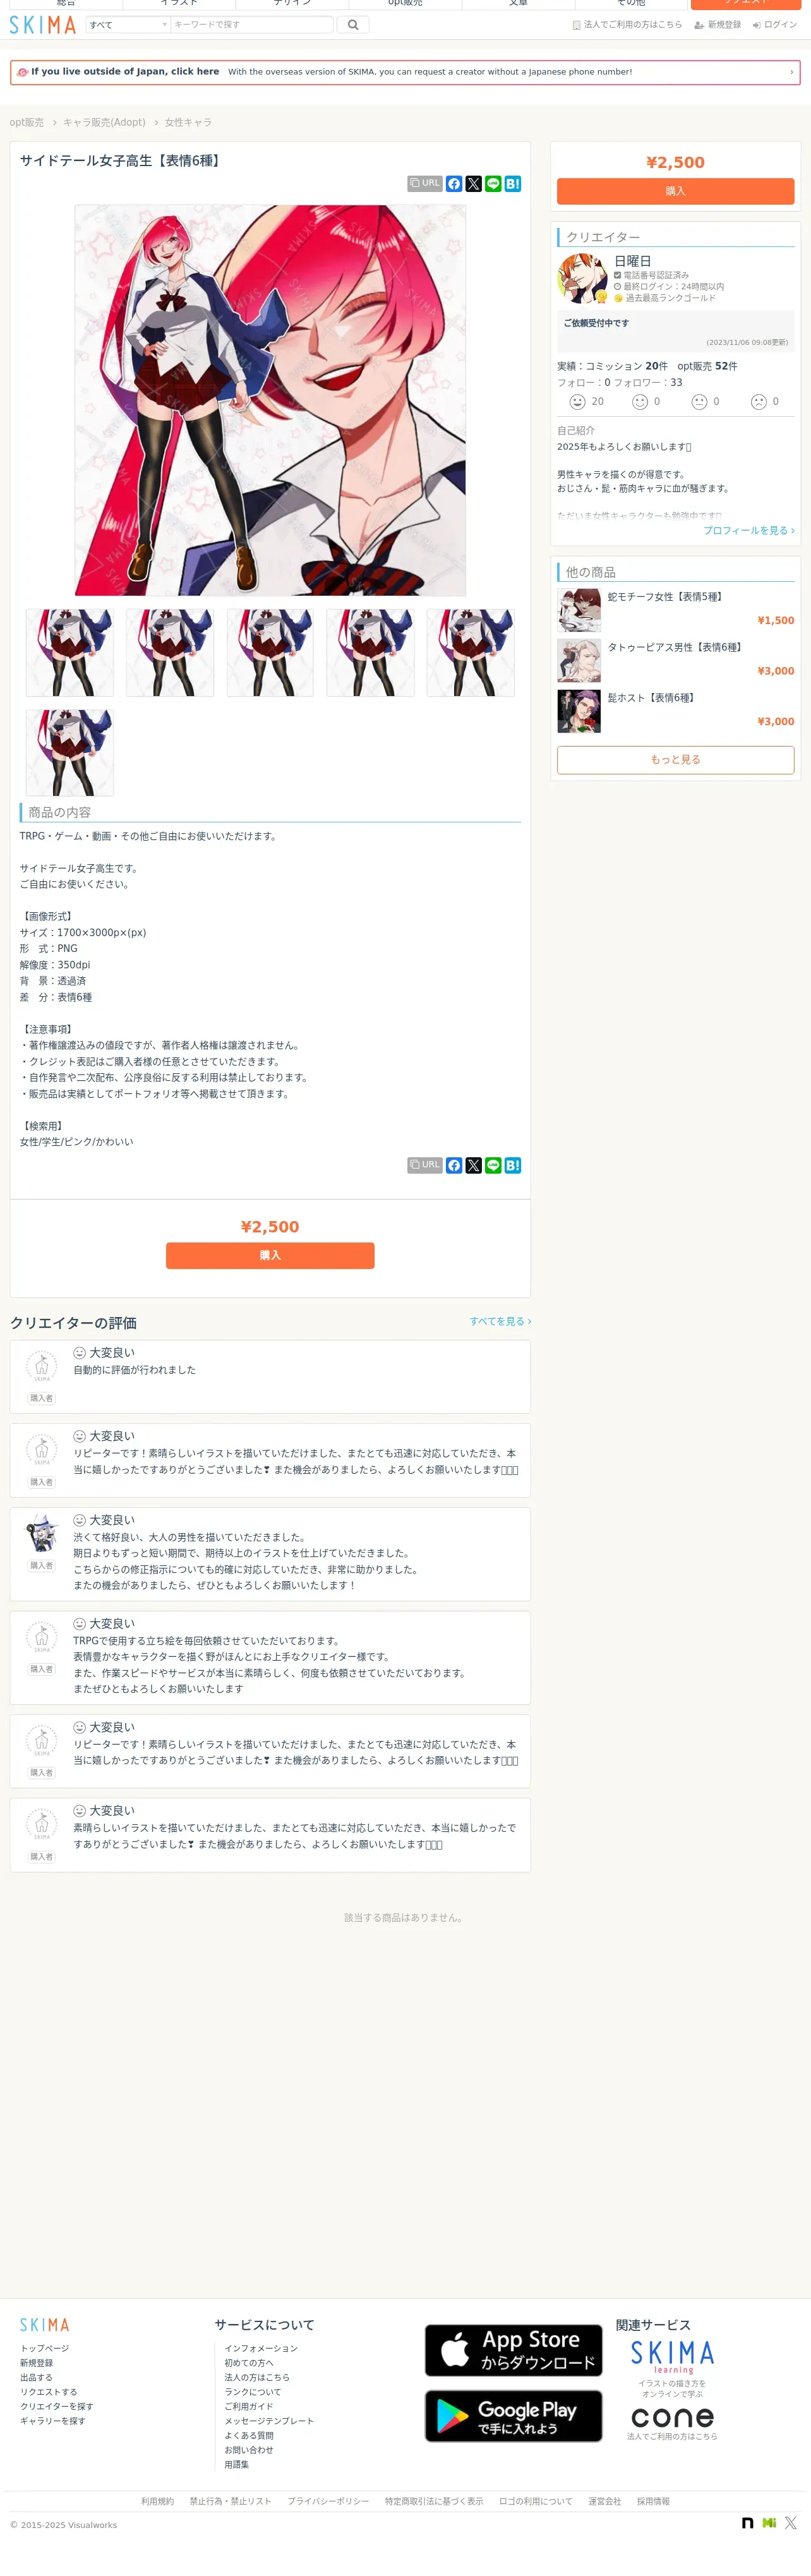Share product on X above main image
The image size is (811, 2576).
[474, 184]
